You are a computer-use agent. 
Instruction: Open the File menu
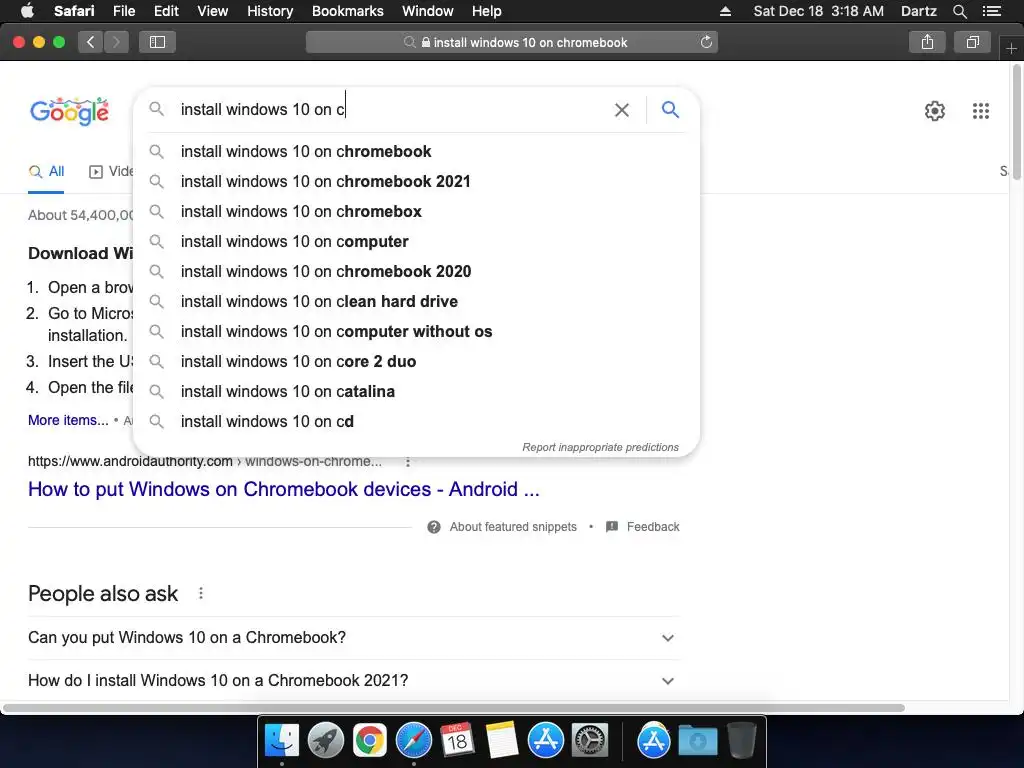click(x=123, y=11)
